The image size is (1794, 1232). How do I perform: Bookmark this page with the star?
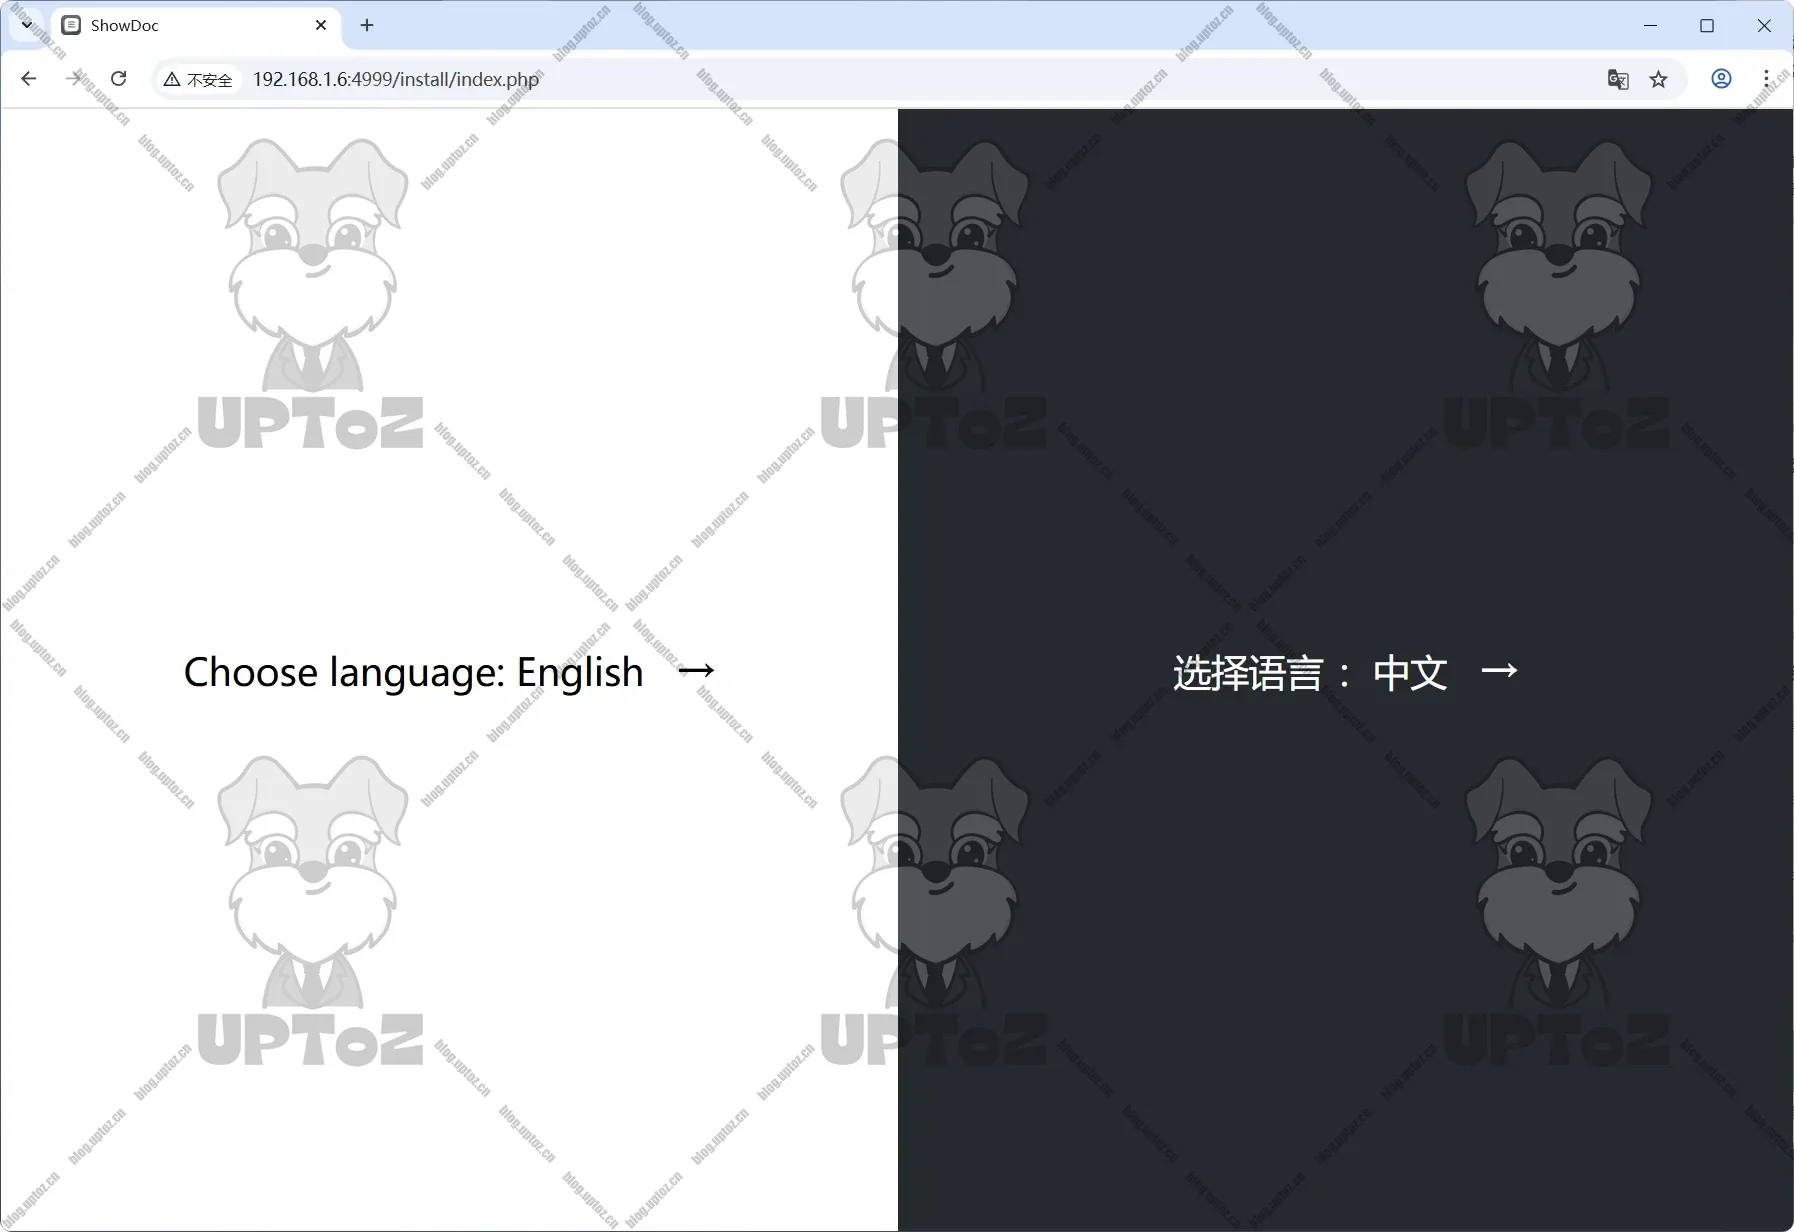pos(1659,79)
